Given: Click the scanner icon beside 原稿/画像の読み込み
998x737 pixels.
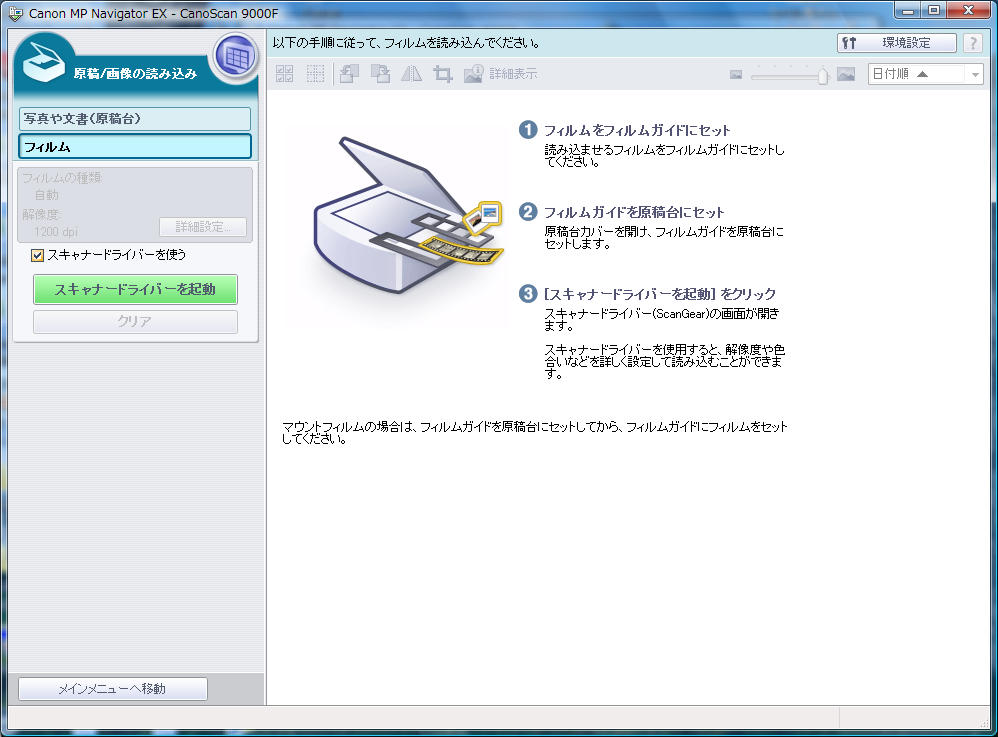Looking at the screenshot, I should [43, 62].
